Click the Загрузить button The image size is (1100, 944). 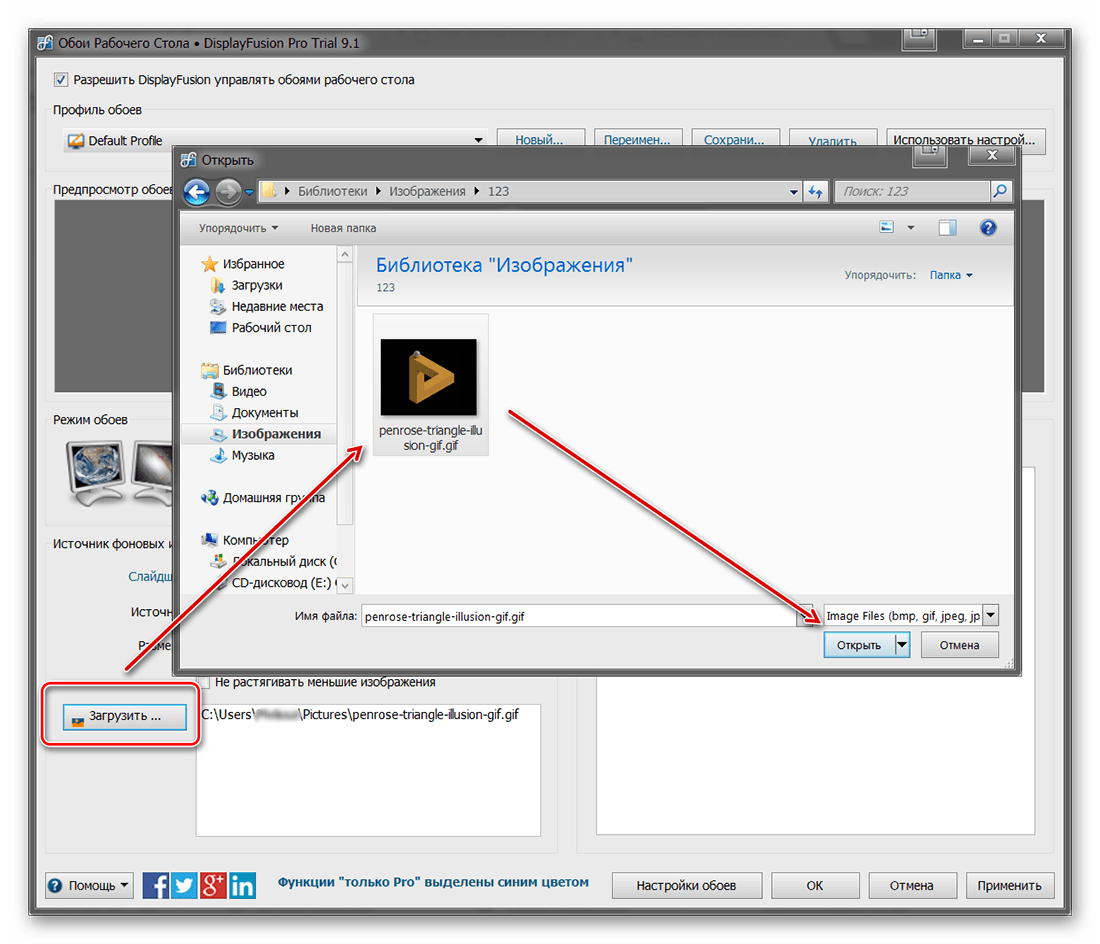point(124,716)
